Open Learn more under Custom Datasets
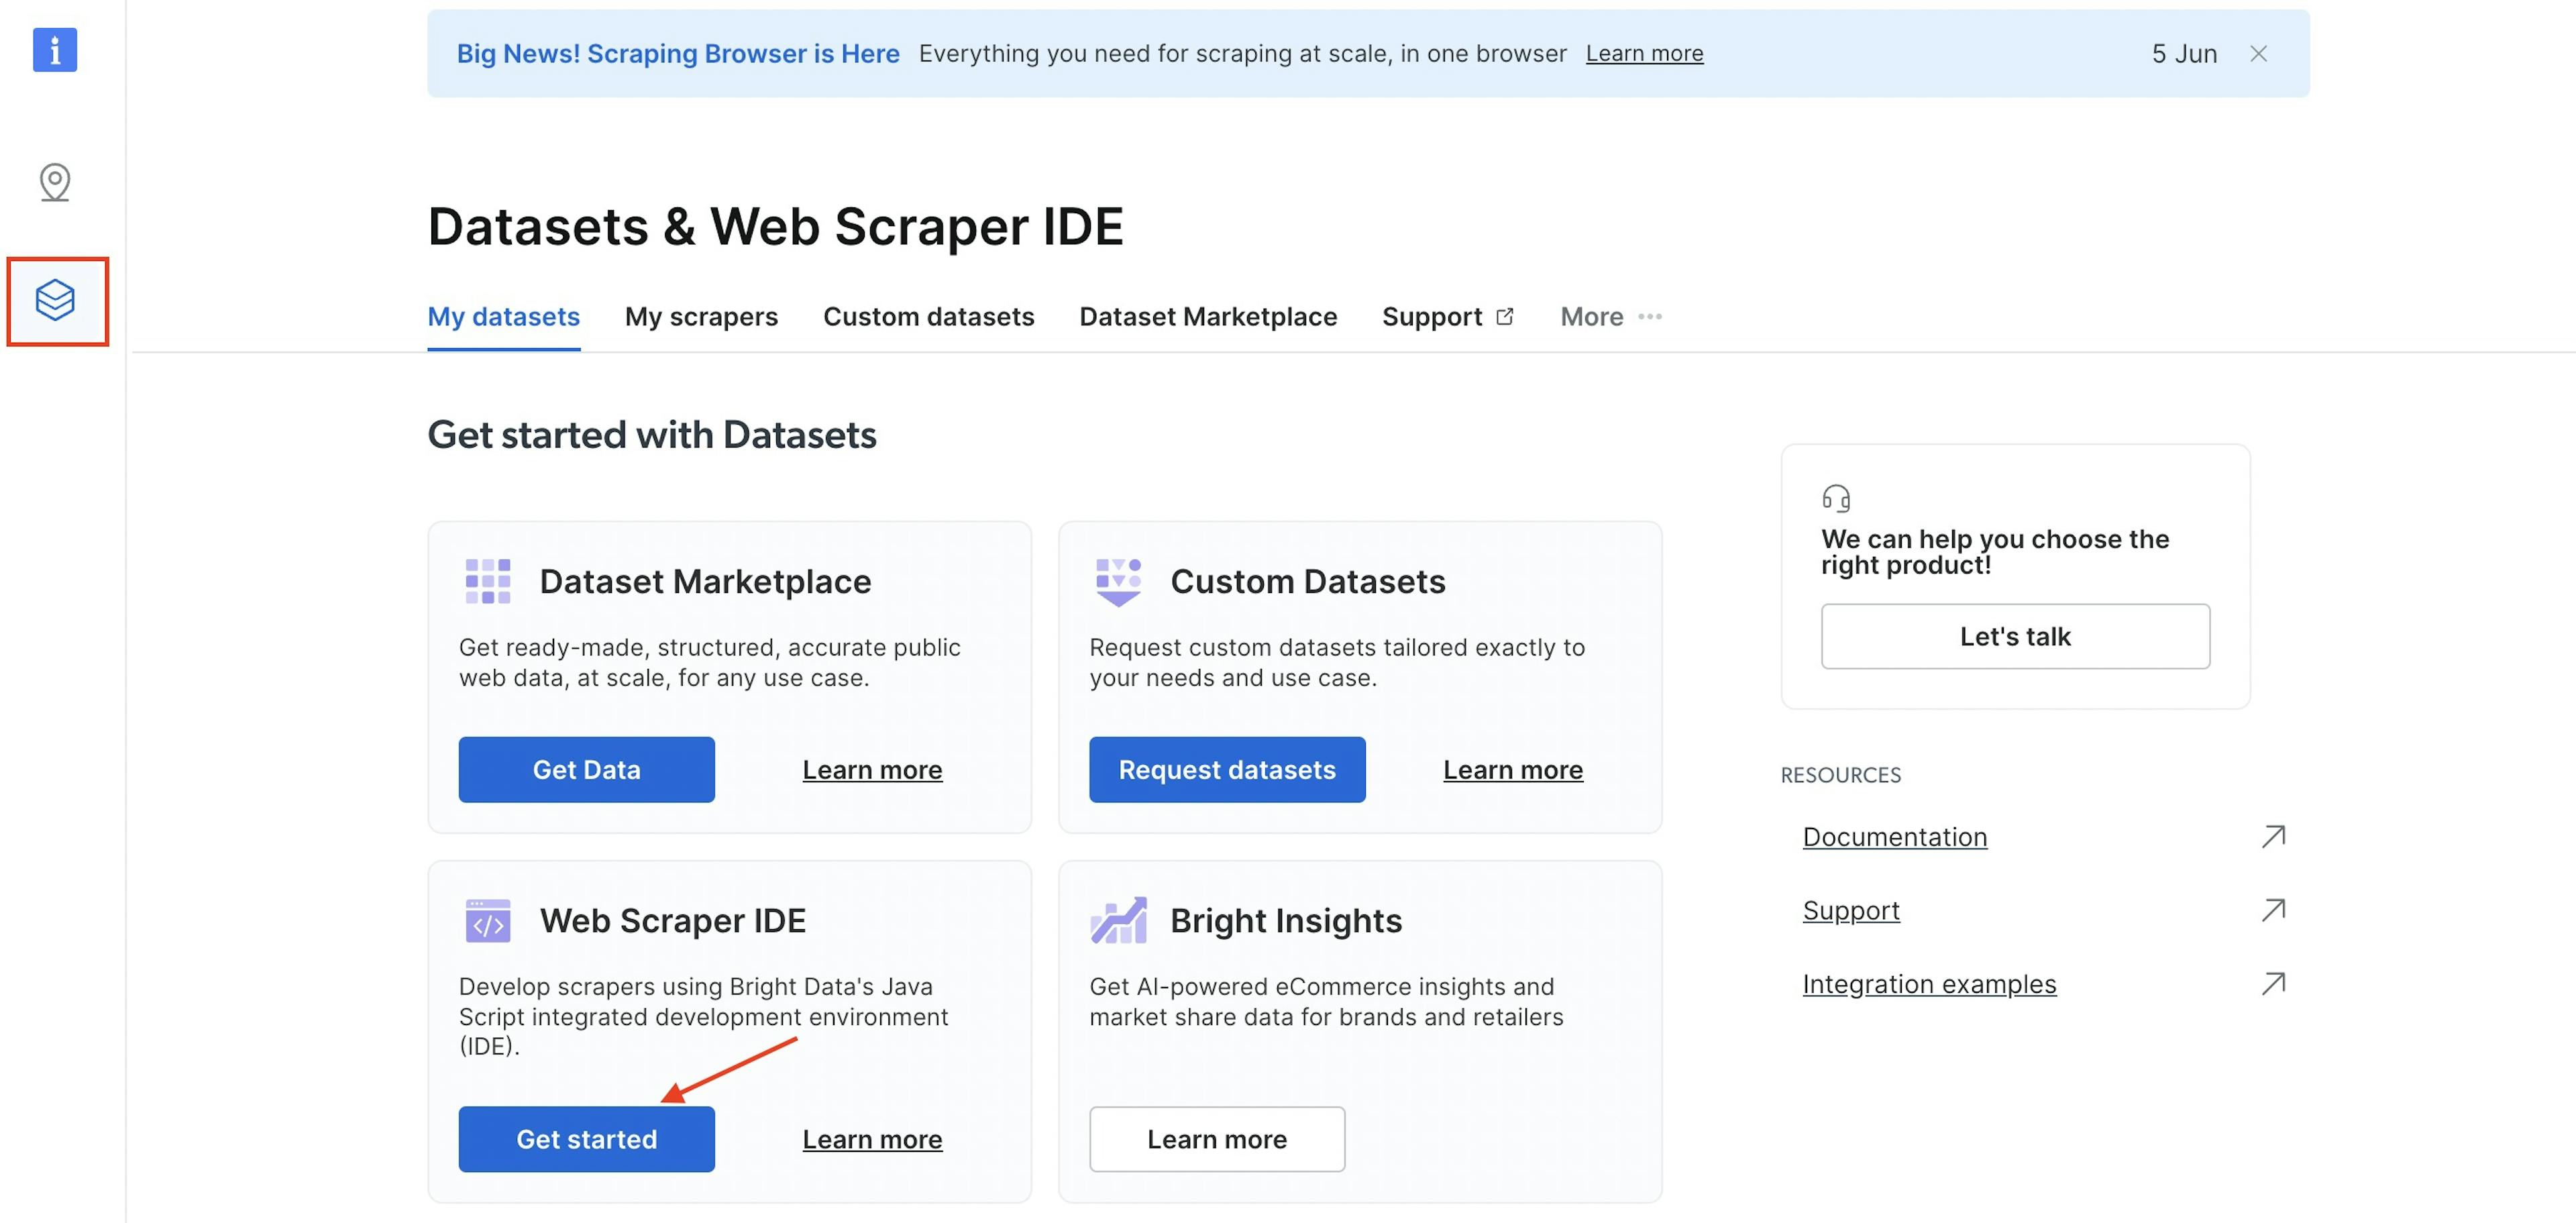The width and height of the screenshot is (2576, 1223). pyautogui.click(x=1512, y=770)
